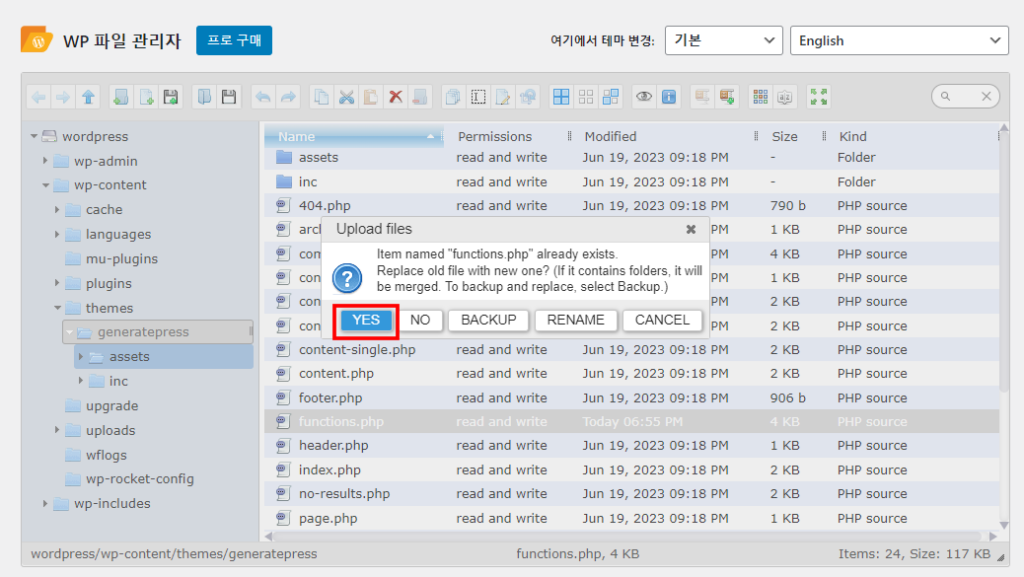This screenshot has height=577, width=1024.
Task: Click the open file toolbar icon
Action: 204,97
